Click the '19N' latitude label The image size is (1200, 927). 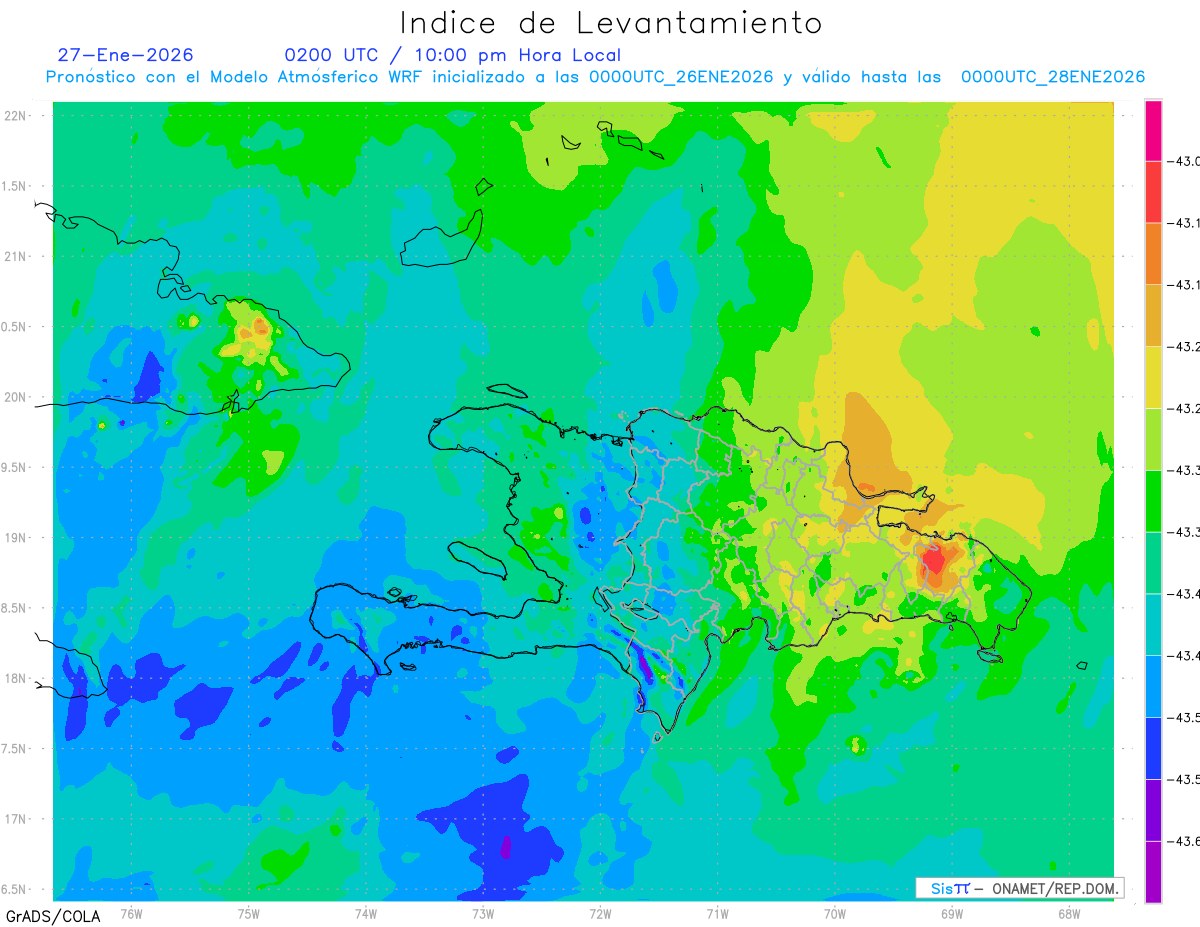tap(17, 538)
